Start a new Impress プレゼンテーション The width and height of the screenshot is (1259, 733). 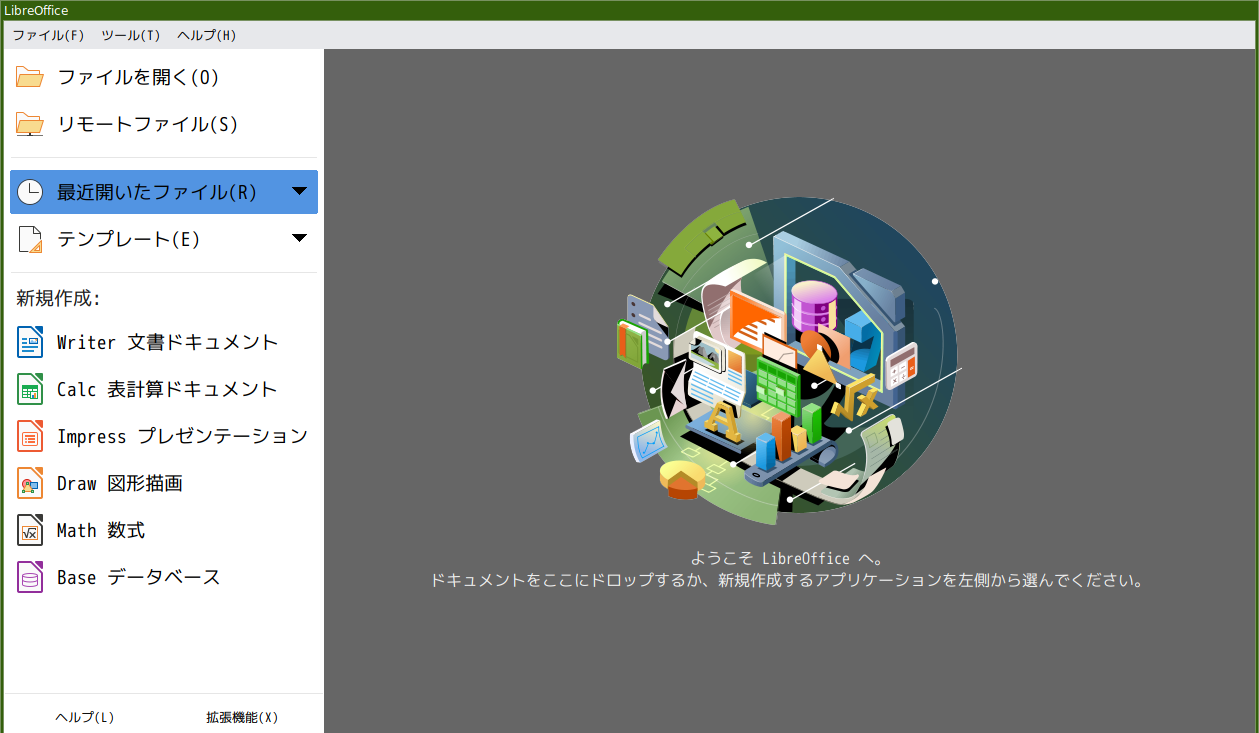click(x=163, y=436)
